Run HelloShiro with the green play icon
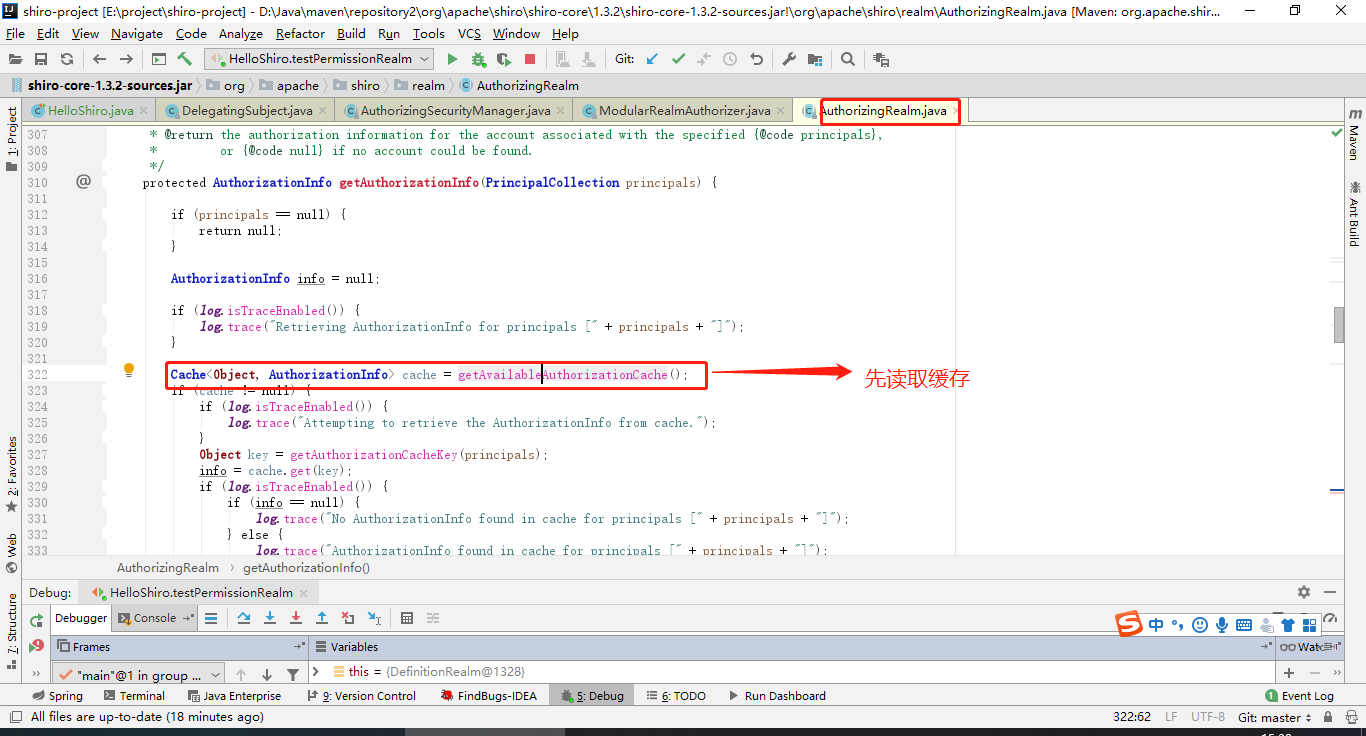The height and width of the screenshot is (736, 1366). point(452,59)
